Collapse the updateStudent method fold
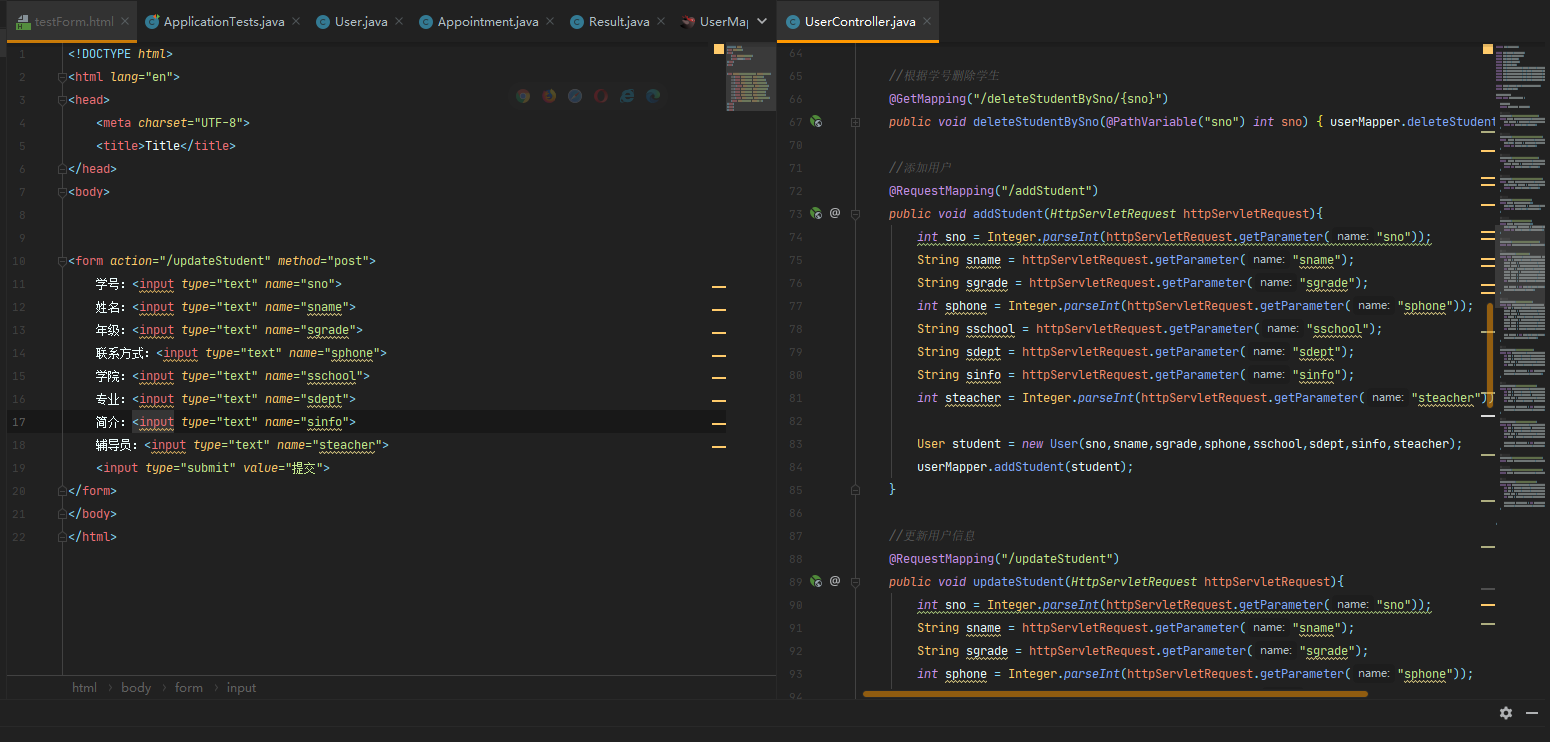The width and height of the screenshot is (1550, 742). [855, 582]
